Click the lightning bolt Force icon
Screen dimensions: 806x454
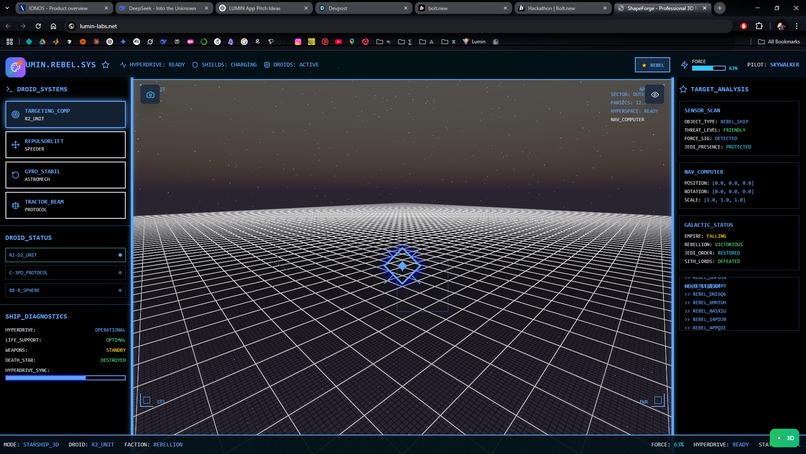[684, 65]
